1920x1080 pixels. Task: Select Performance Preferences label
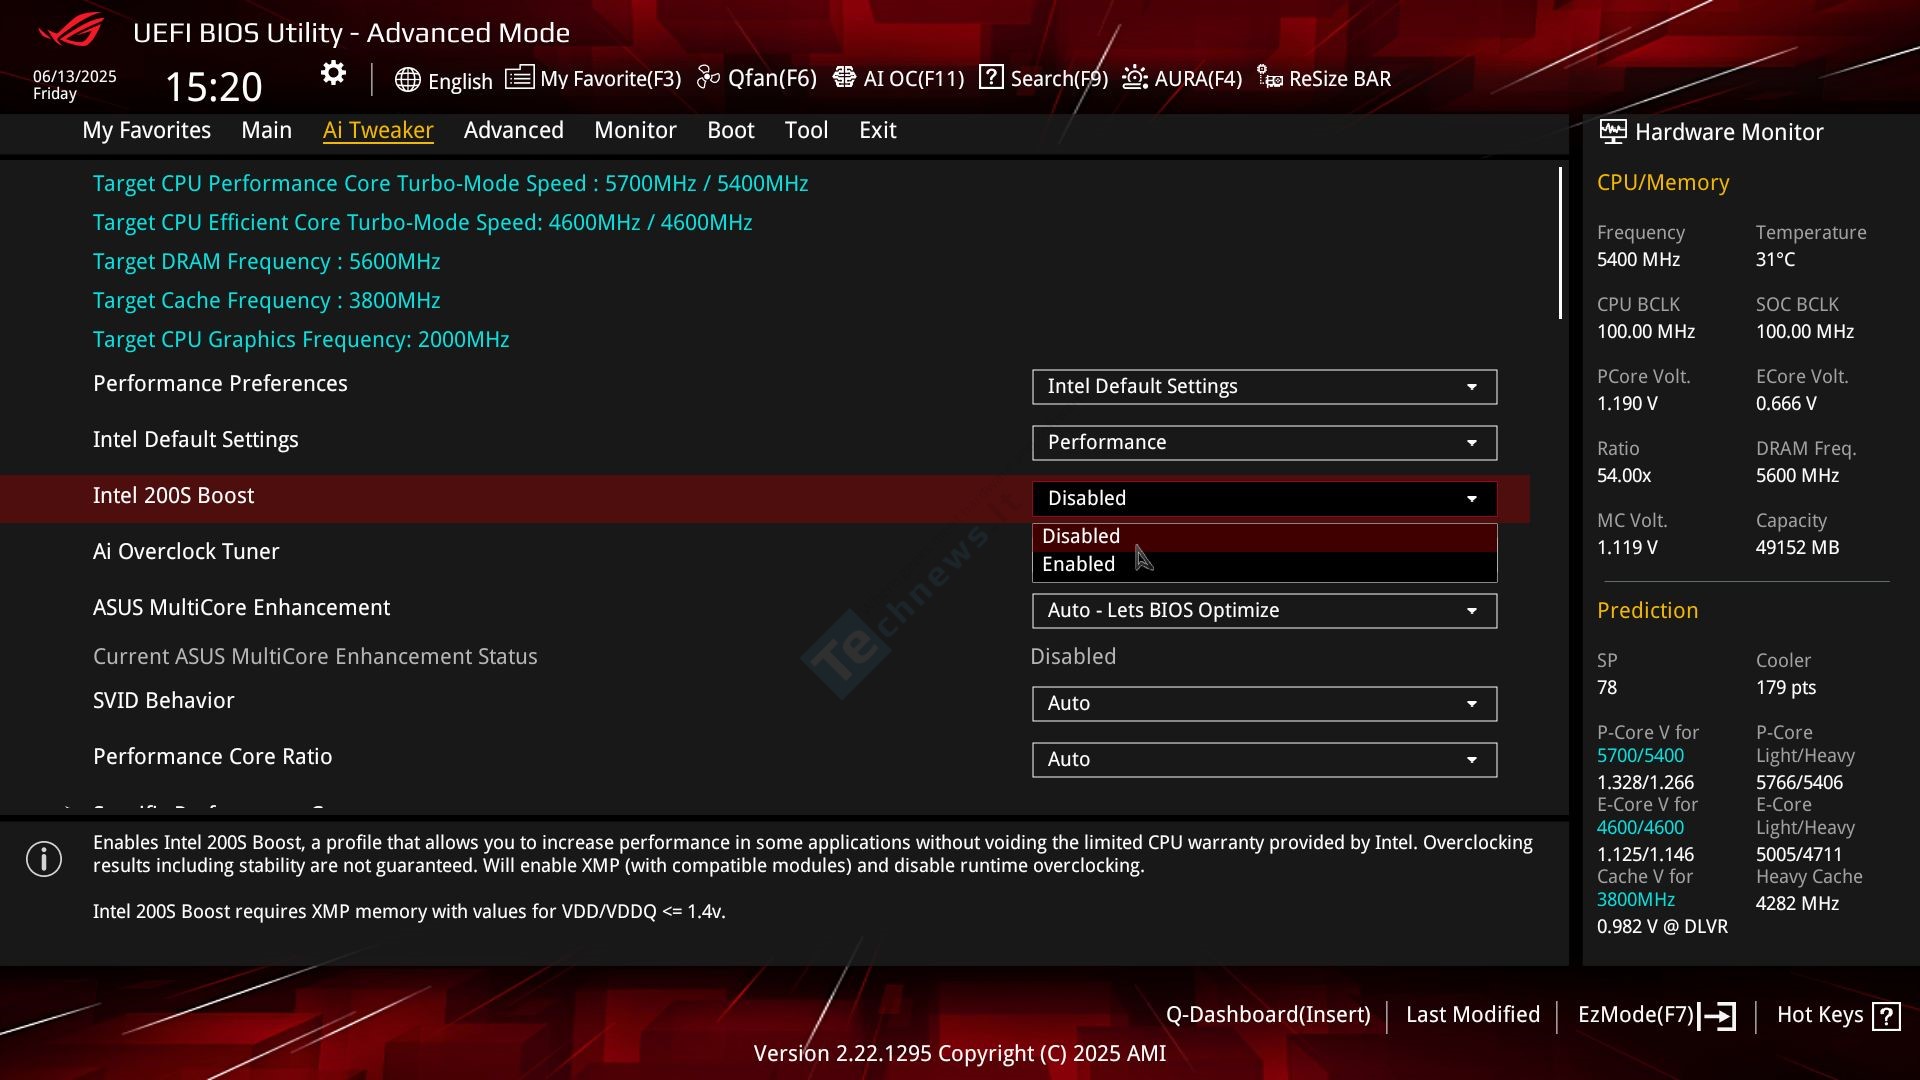click(220, 384)
